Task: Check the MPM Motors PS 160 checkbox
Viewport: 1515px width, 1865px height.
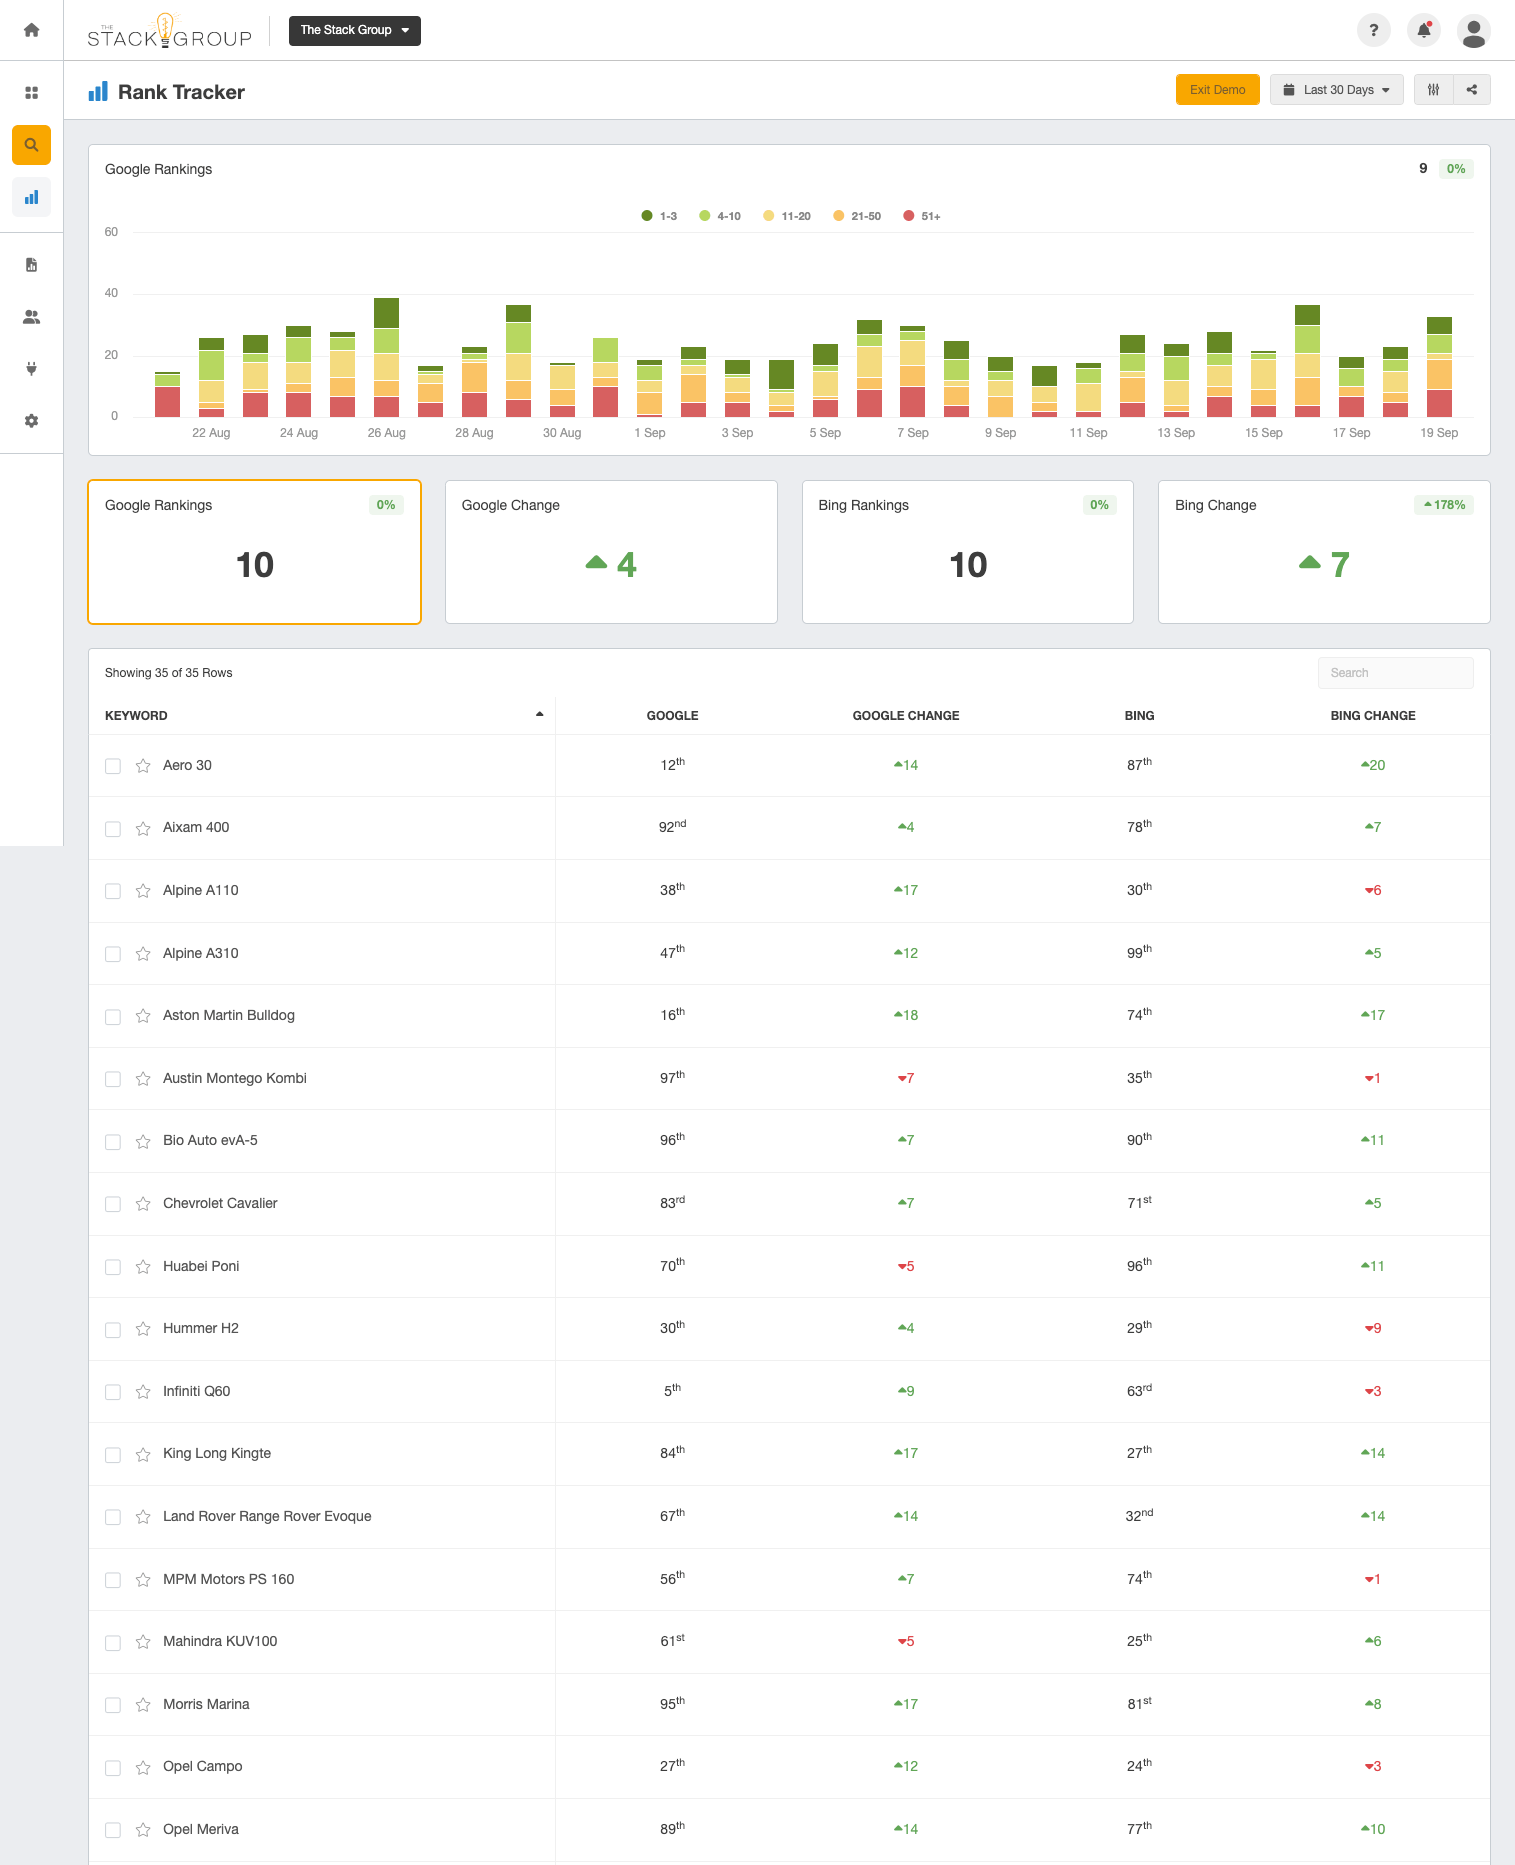Action: point(113,1580)
